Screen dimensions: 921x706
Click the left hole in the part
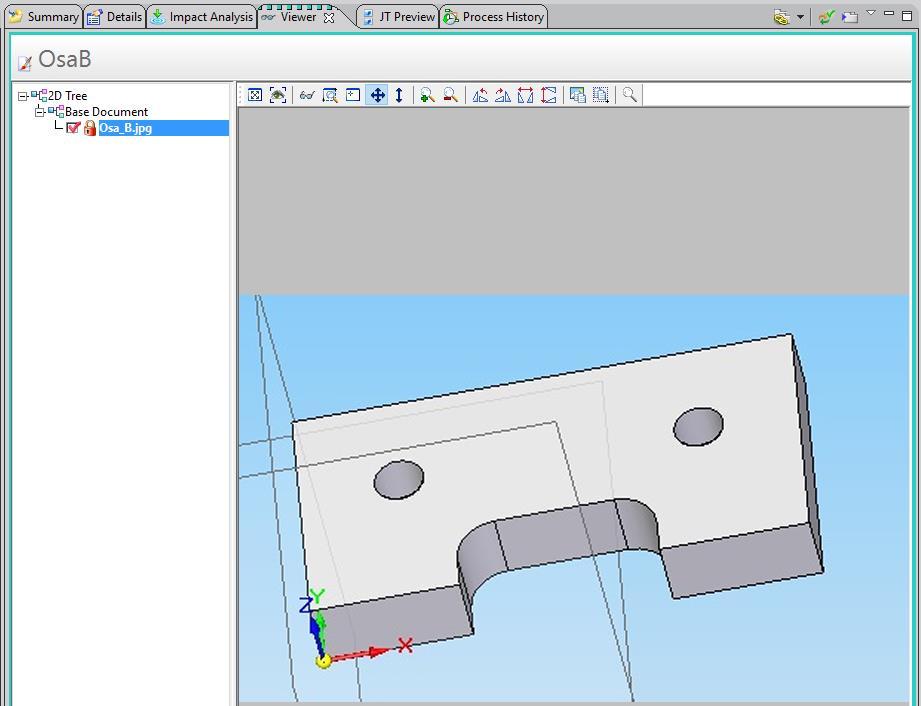coord(399,480)
